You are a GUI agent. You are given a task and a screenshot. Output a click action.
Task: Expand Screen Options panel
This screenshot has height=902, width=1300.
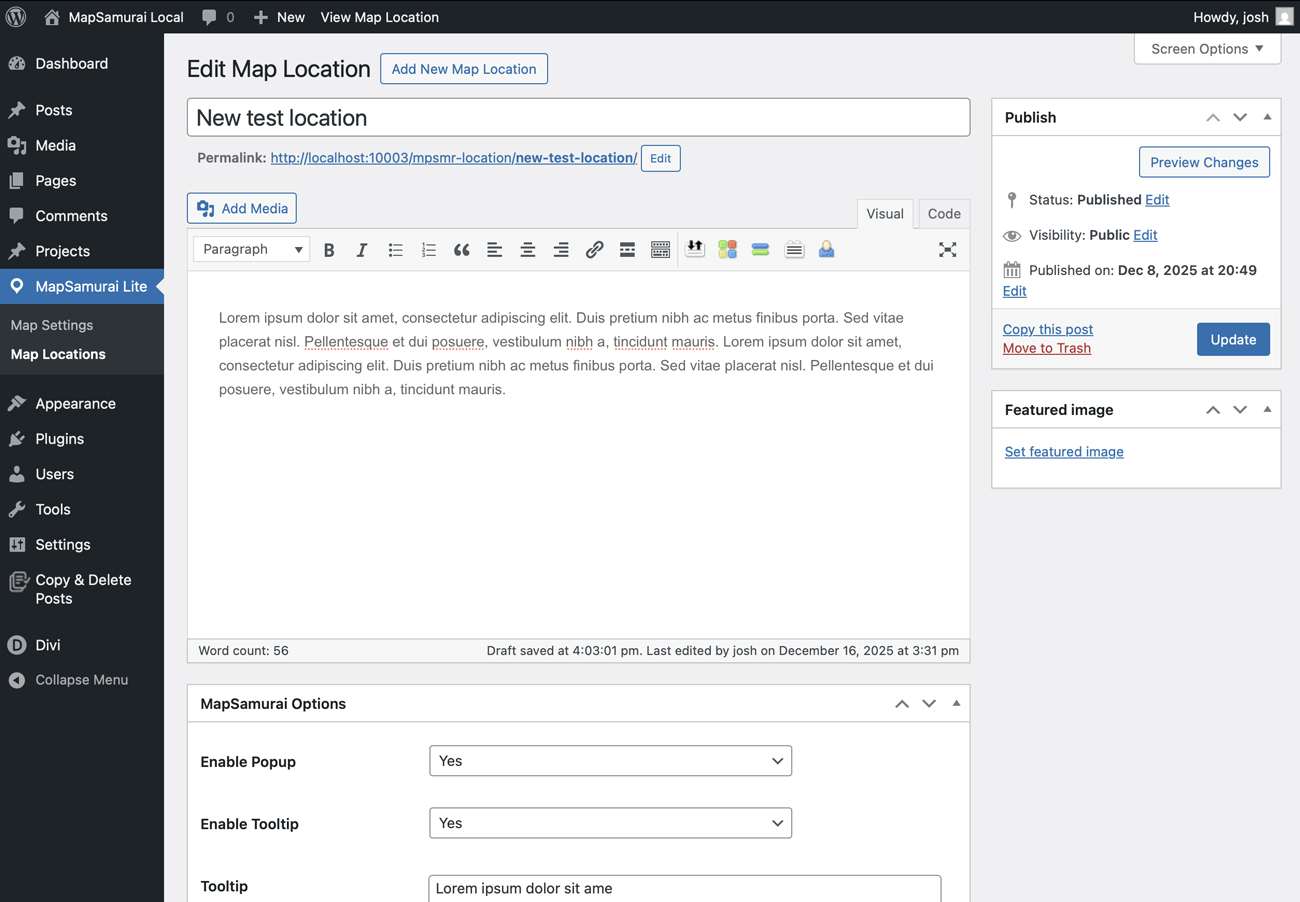tap(1207, 49)
